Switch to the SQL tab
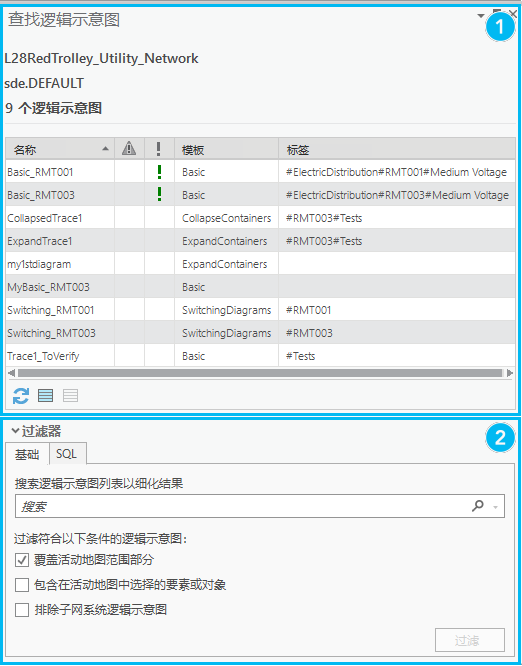This screenshot has width=522, height=666. (67, 454)
